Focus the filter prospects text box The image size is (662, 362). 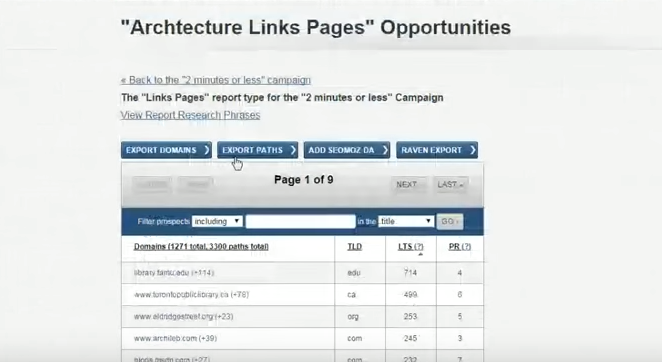[300, 221]
